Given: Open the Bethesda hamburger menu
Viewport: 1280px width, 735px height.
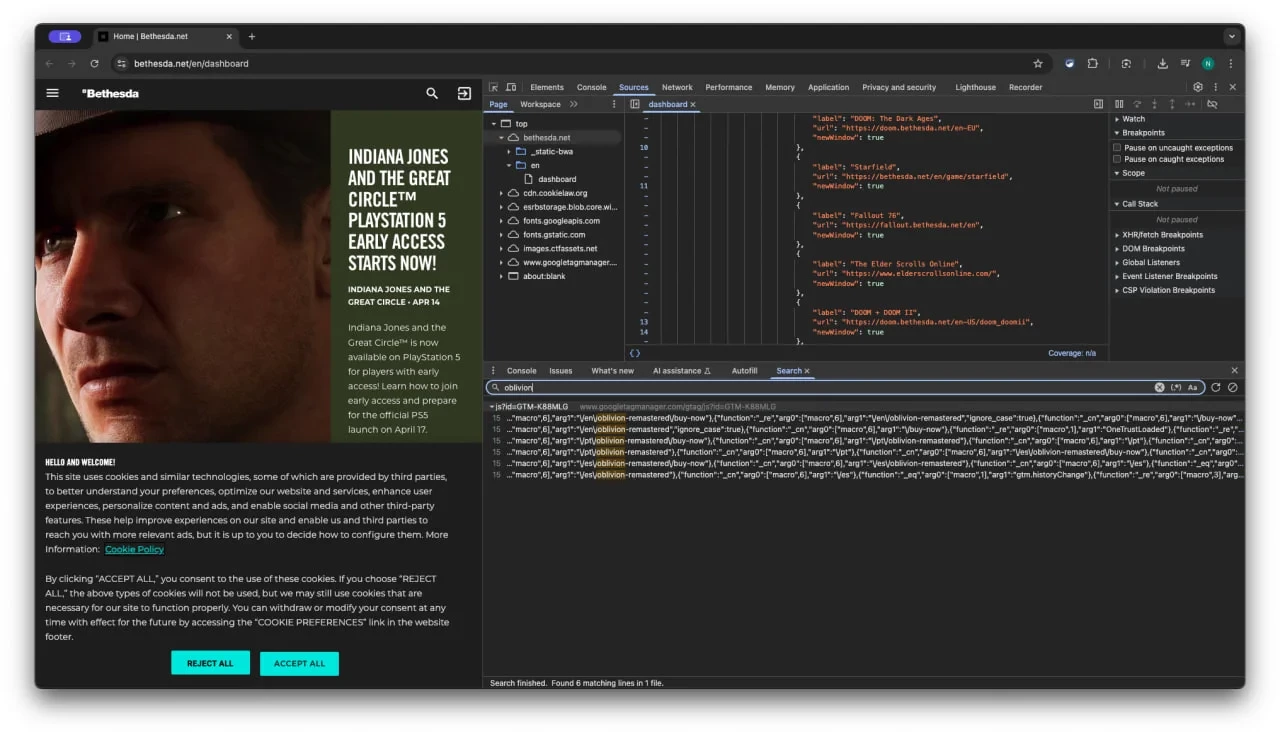Looking at the screenshot, I should point(53,93).
